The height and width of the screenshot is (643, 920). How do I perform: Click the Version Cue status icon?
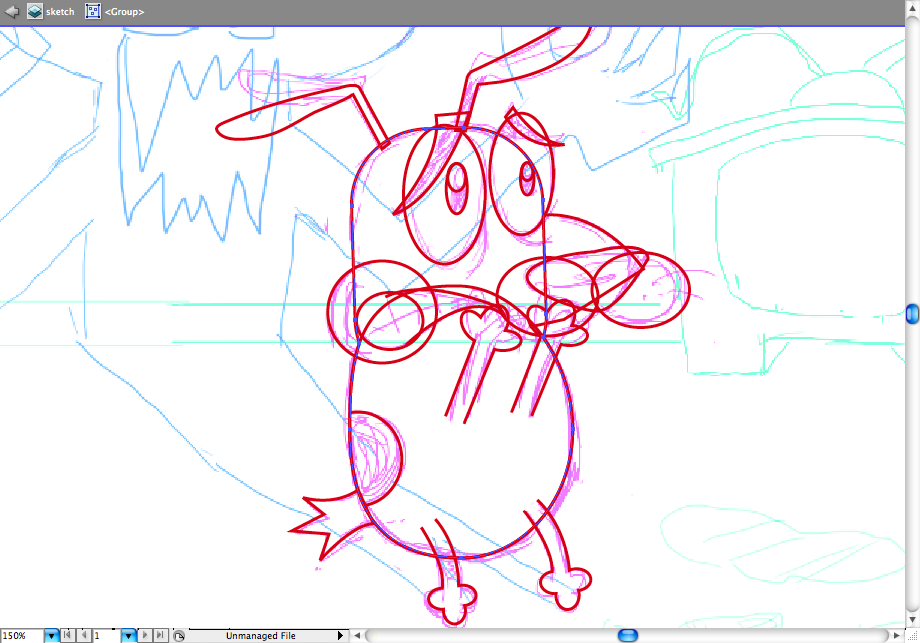[179, 635]
